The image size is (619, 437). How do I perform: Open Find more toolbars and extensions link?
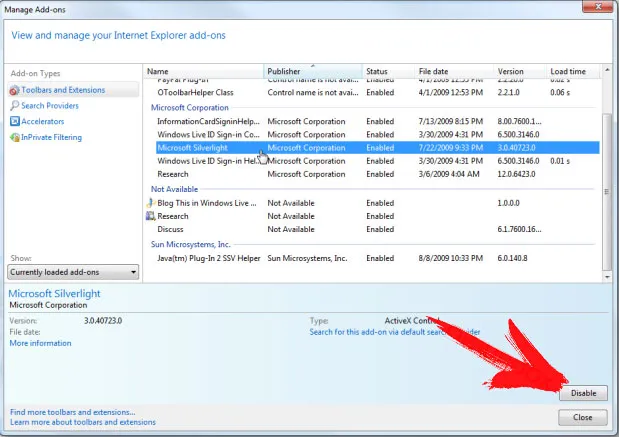click(73, 412)
